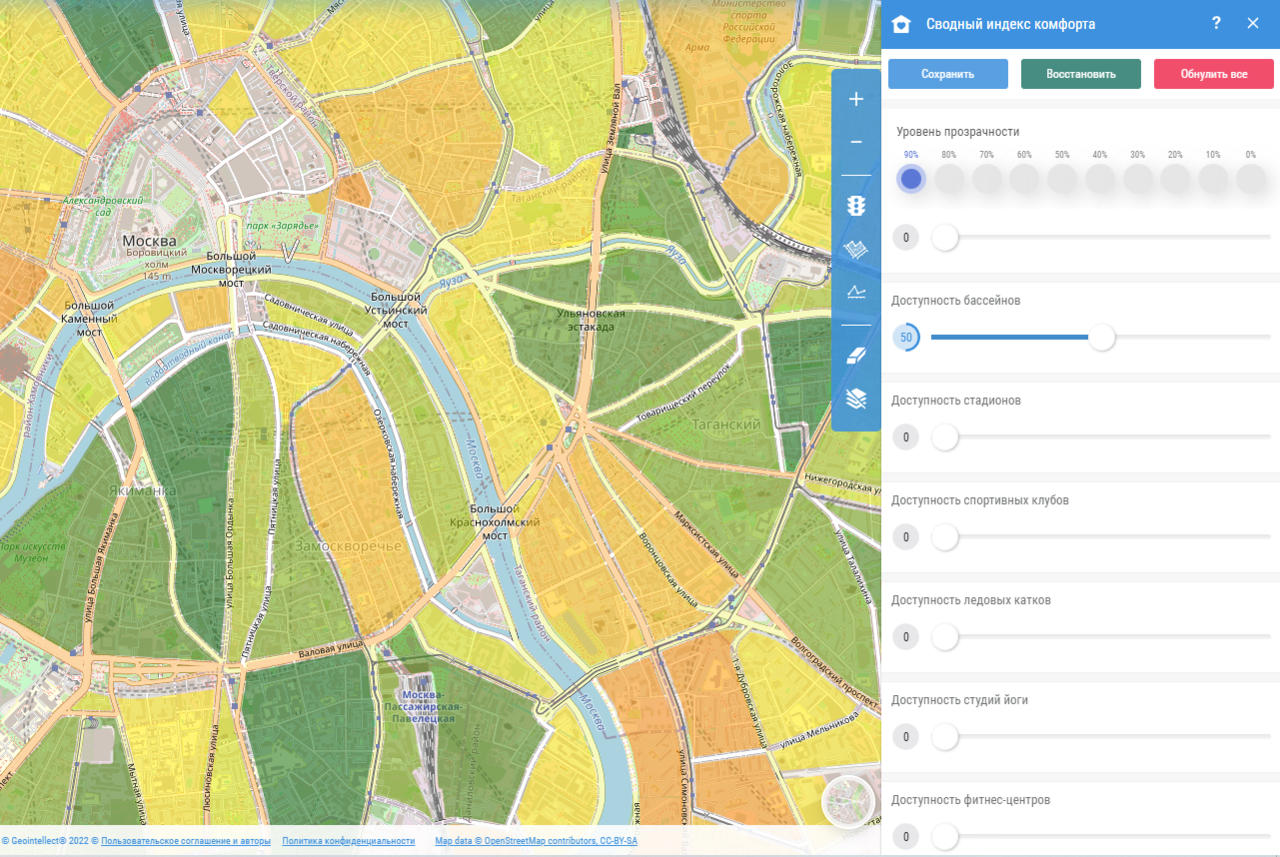Image resolution: width=1280 pixels, height=857 pixels.
Task: Click the house icon in the panel header
Action: pyautogui.click(x=901, y=25)
